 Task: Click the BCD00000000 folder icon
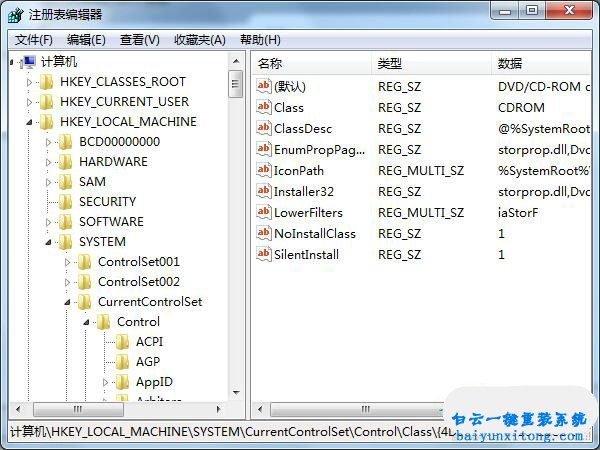pos(66,142)
